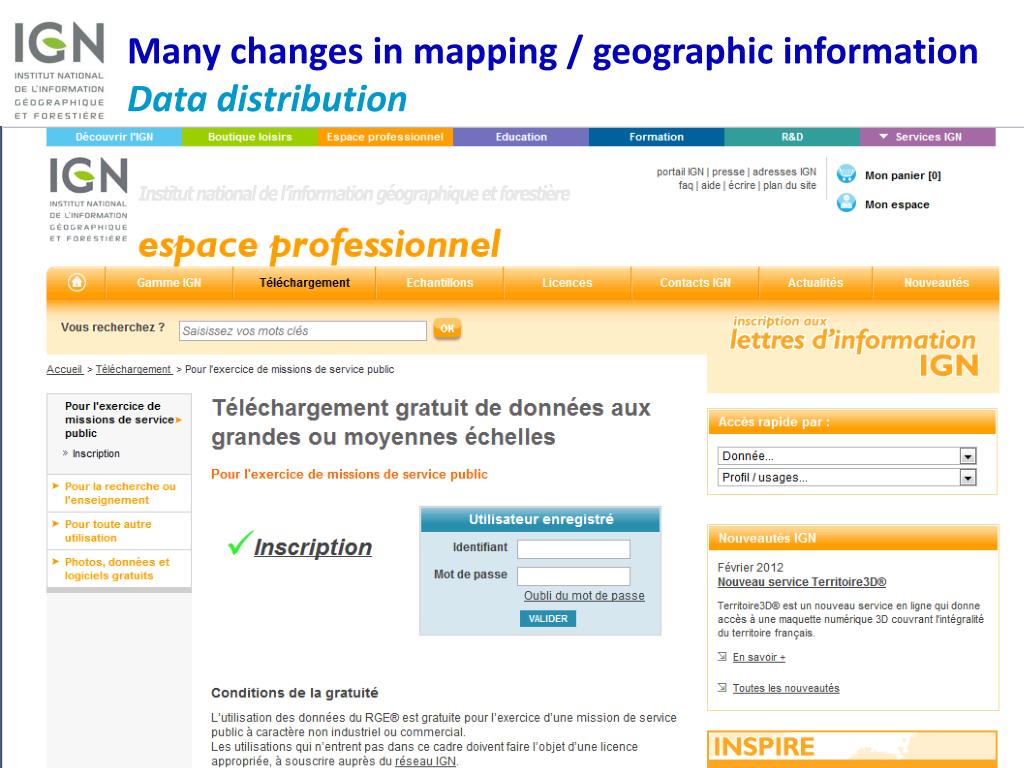
Task: Open sidebar Inscription sub-item
Action: 96,453
